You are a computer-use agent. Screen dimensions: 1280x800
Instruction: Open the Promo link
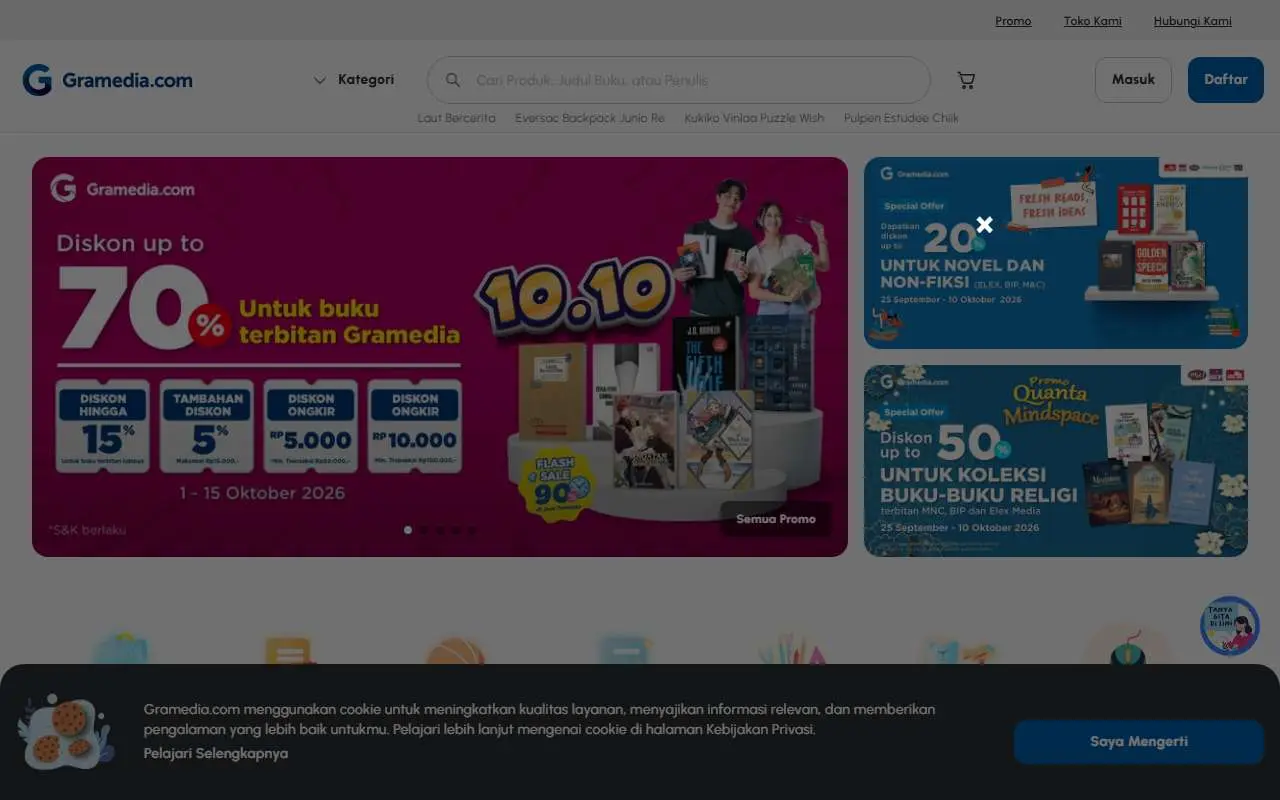1013,21
